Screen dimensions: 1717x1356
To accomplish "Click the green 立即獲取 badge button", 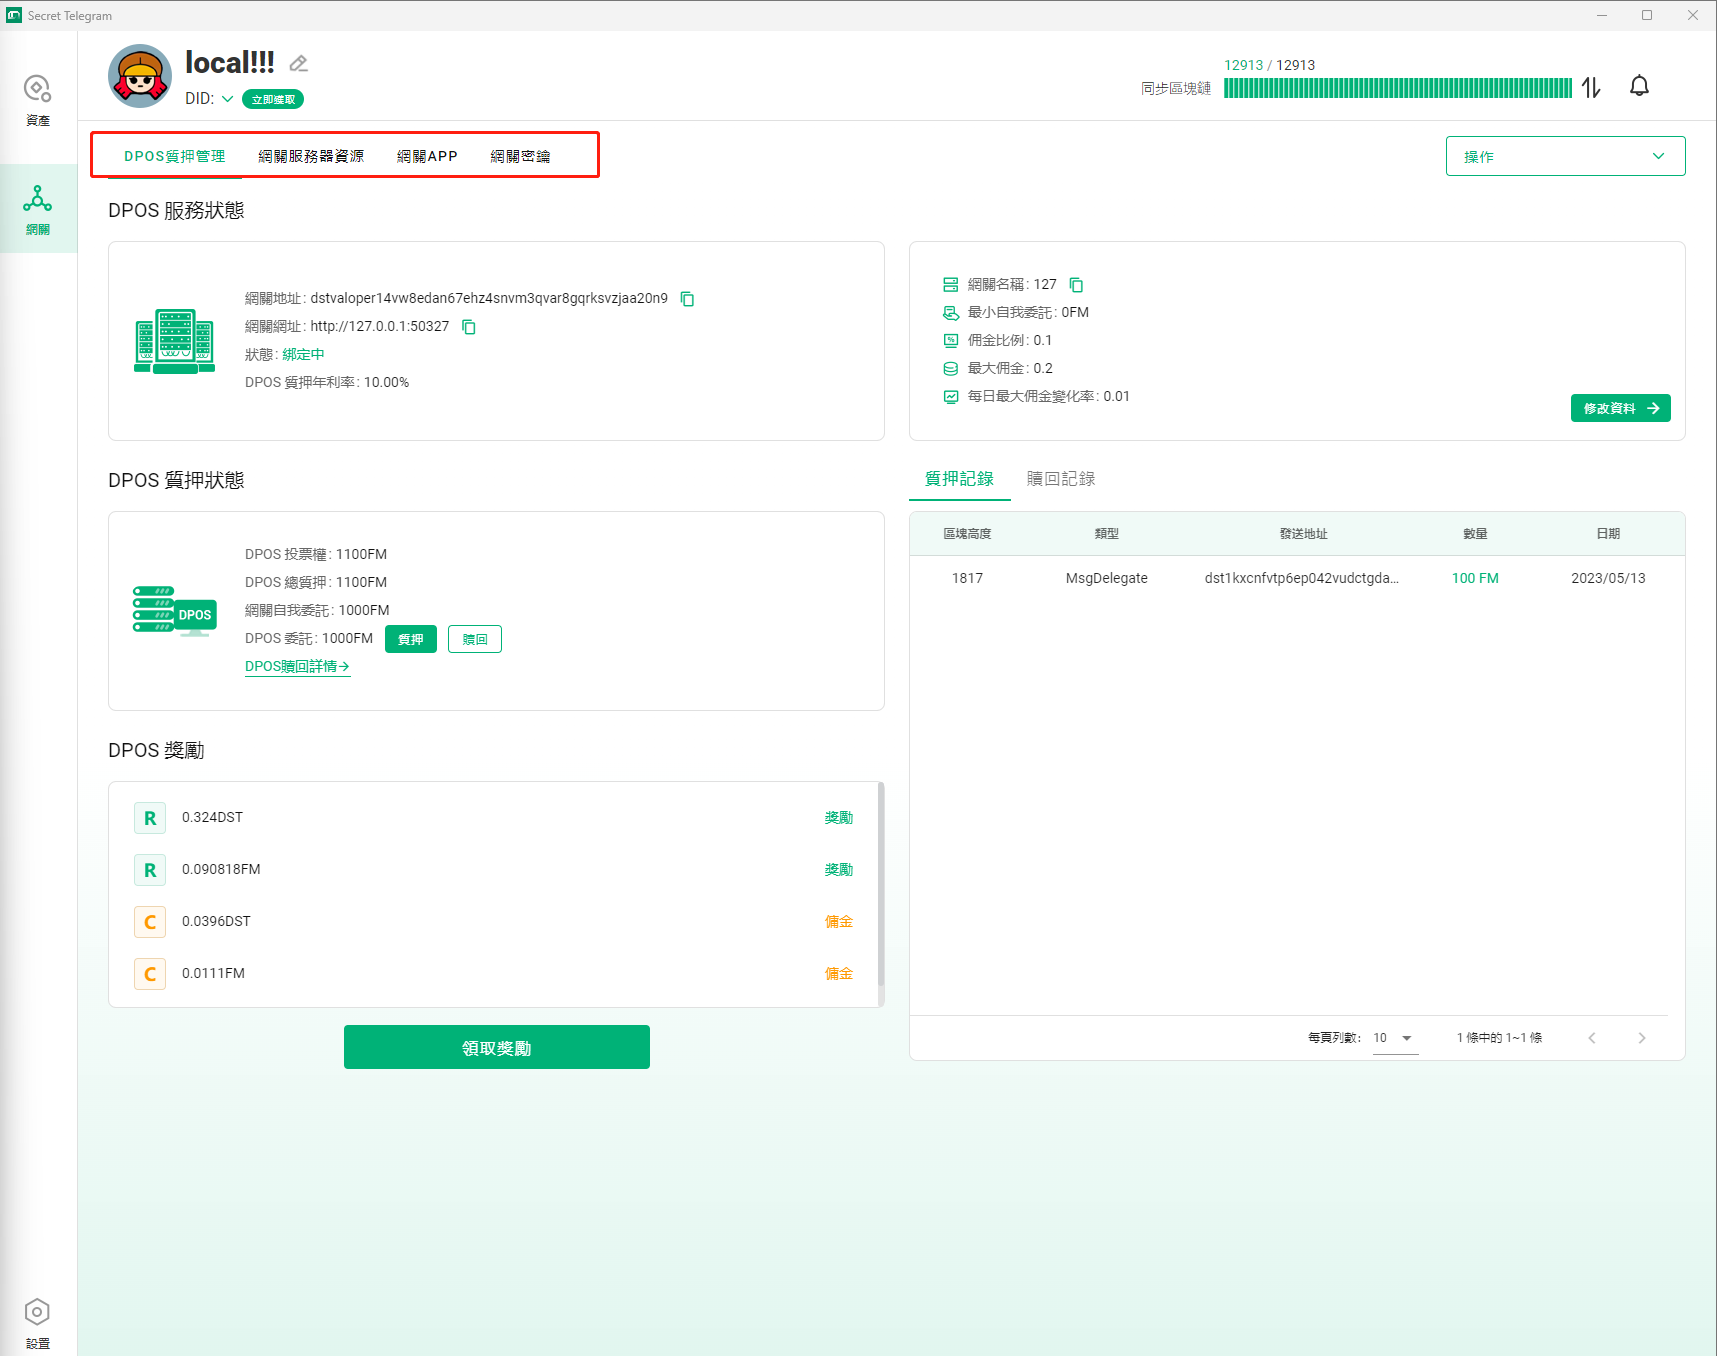I will coord(273,99).
